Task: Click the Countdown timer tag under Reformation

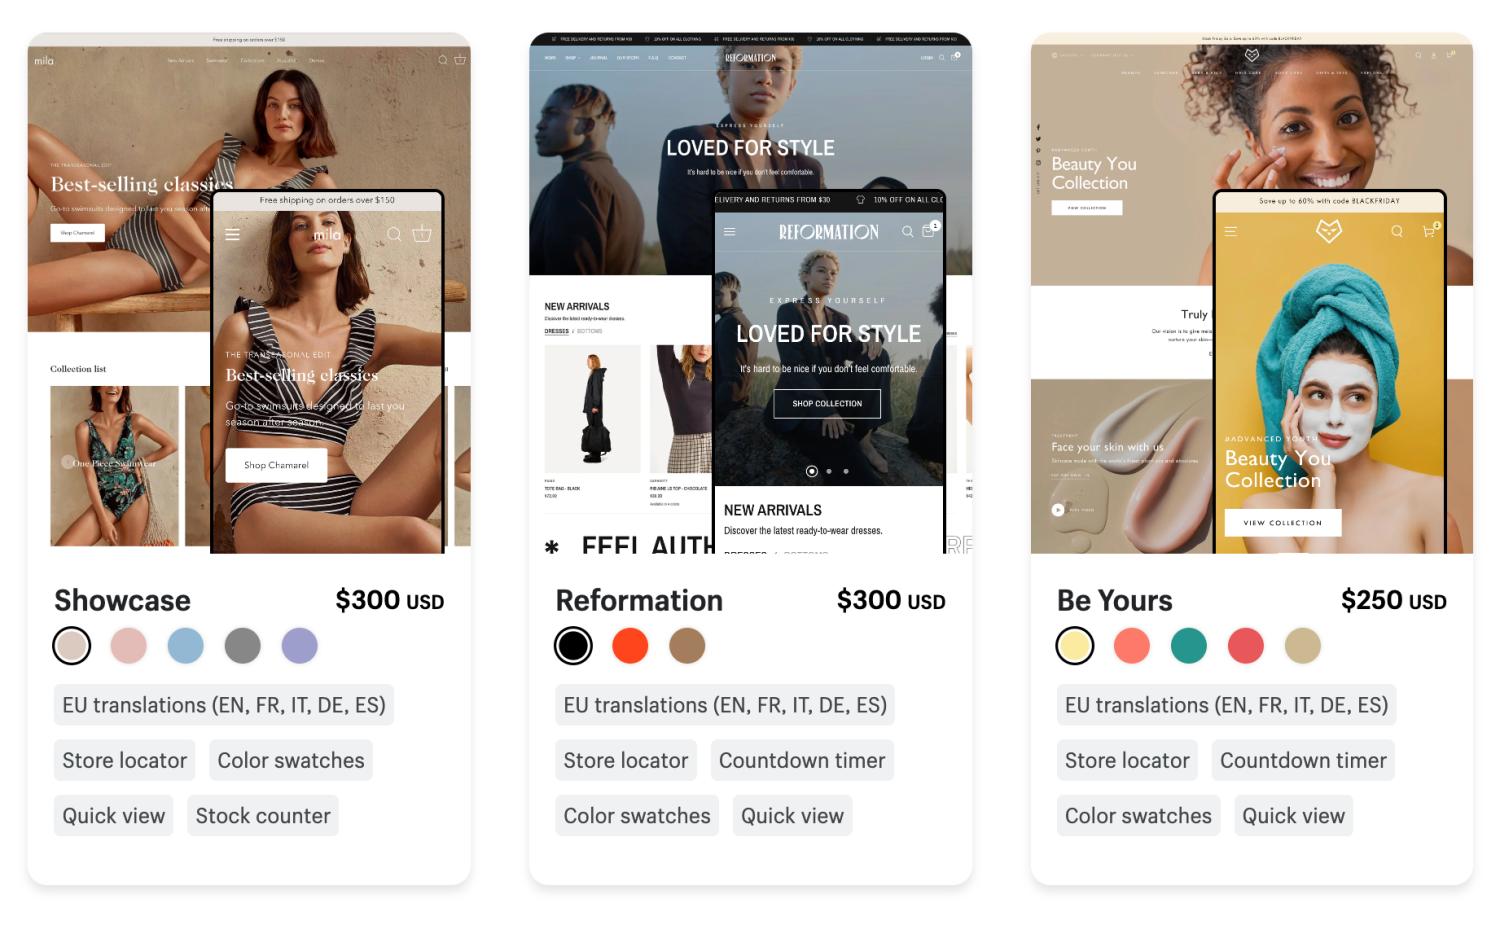Action: (802, 761)
